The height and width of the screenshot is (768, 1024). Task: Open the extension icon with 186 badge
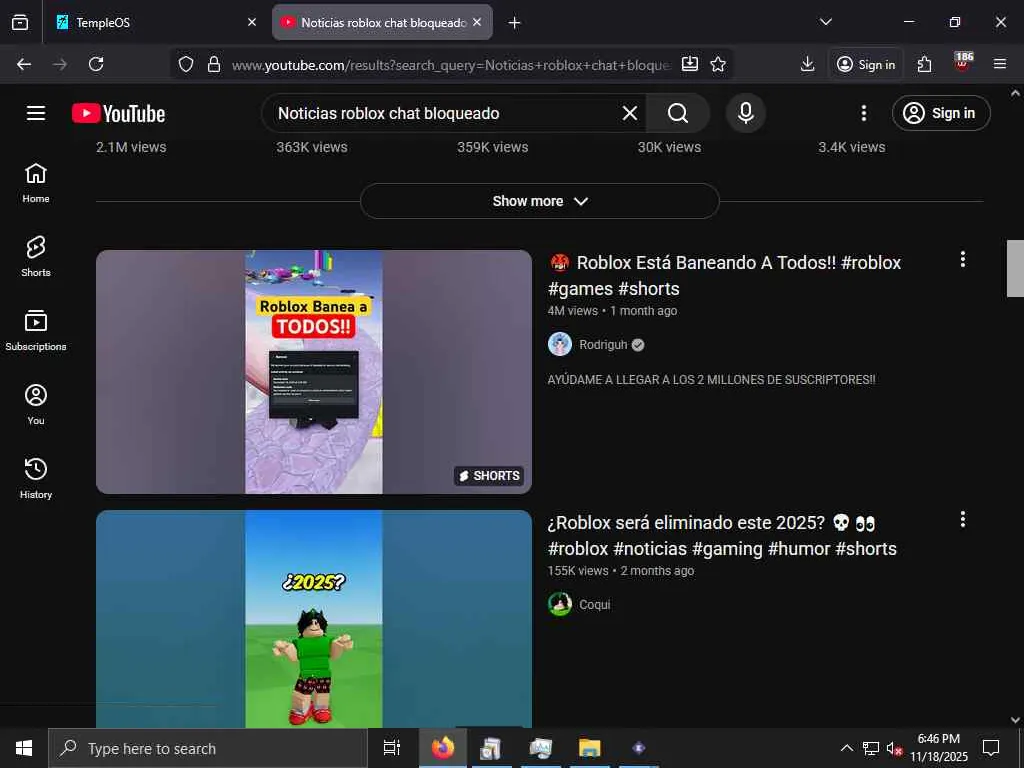(x=963, y=62)
